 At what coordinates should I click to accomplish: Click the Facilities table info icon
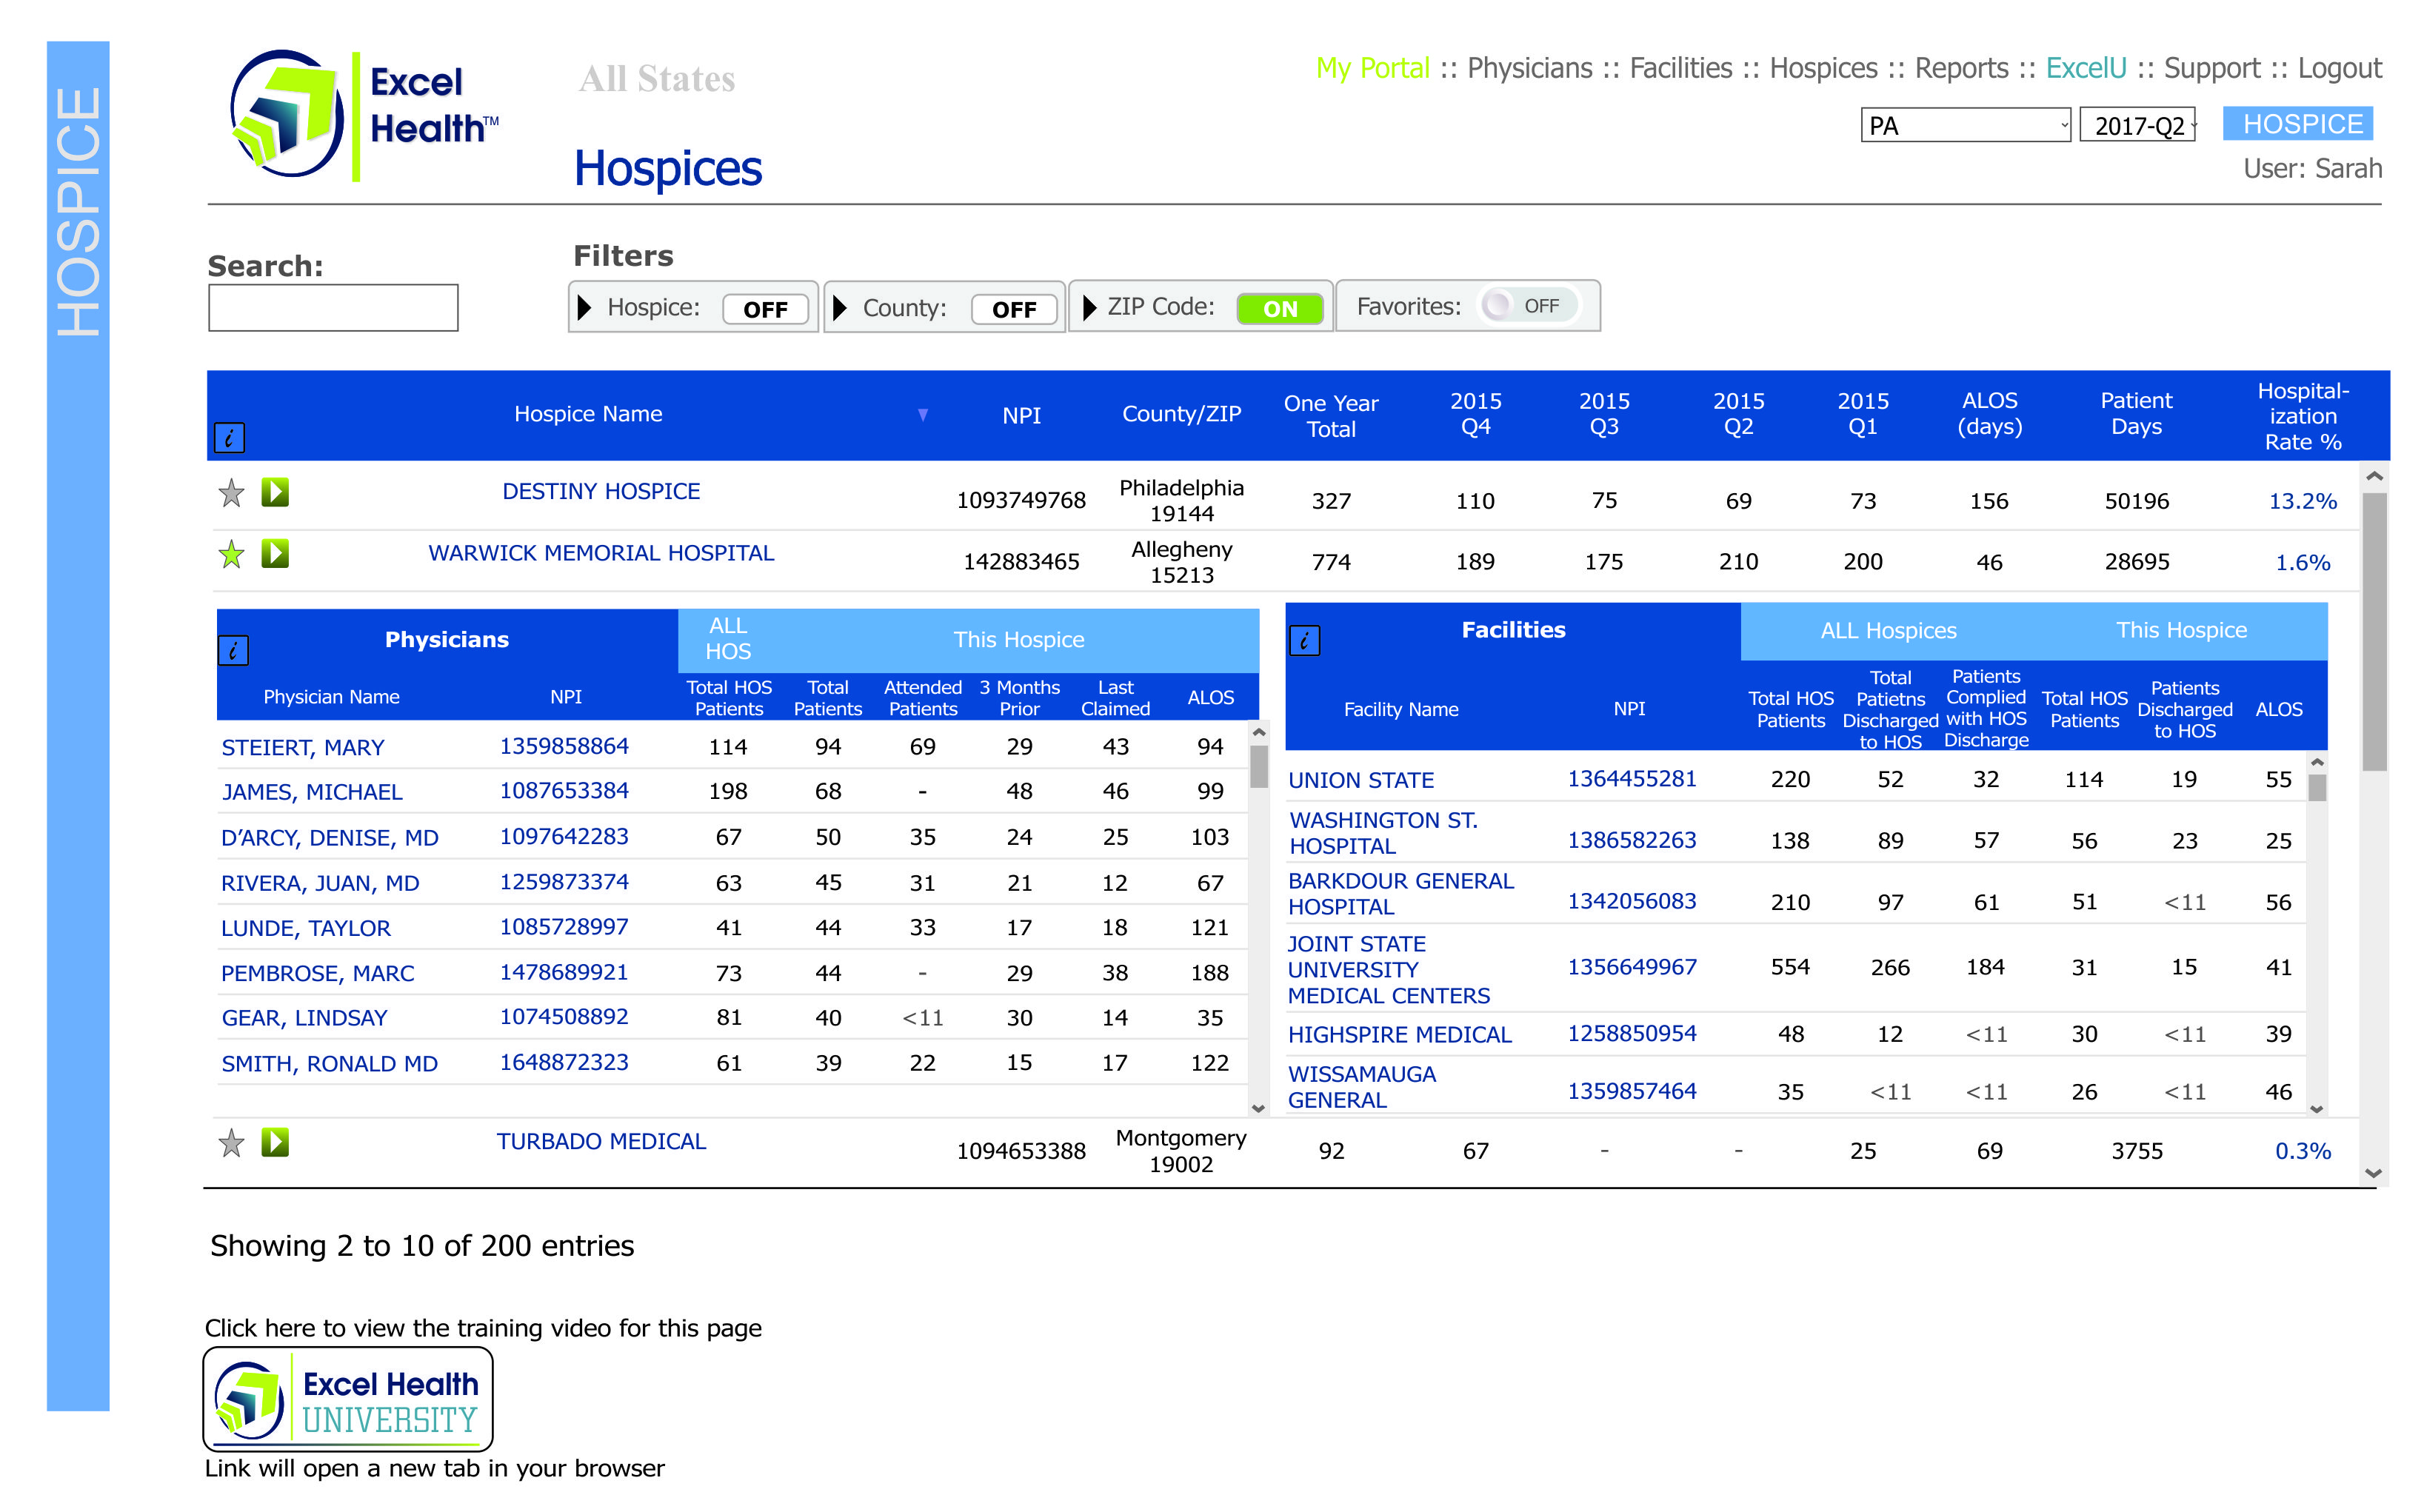coord(1304,640)
